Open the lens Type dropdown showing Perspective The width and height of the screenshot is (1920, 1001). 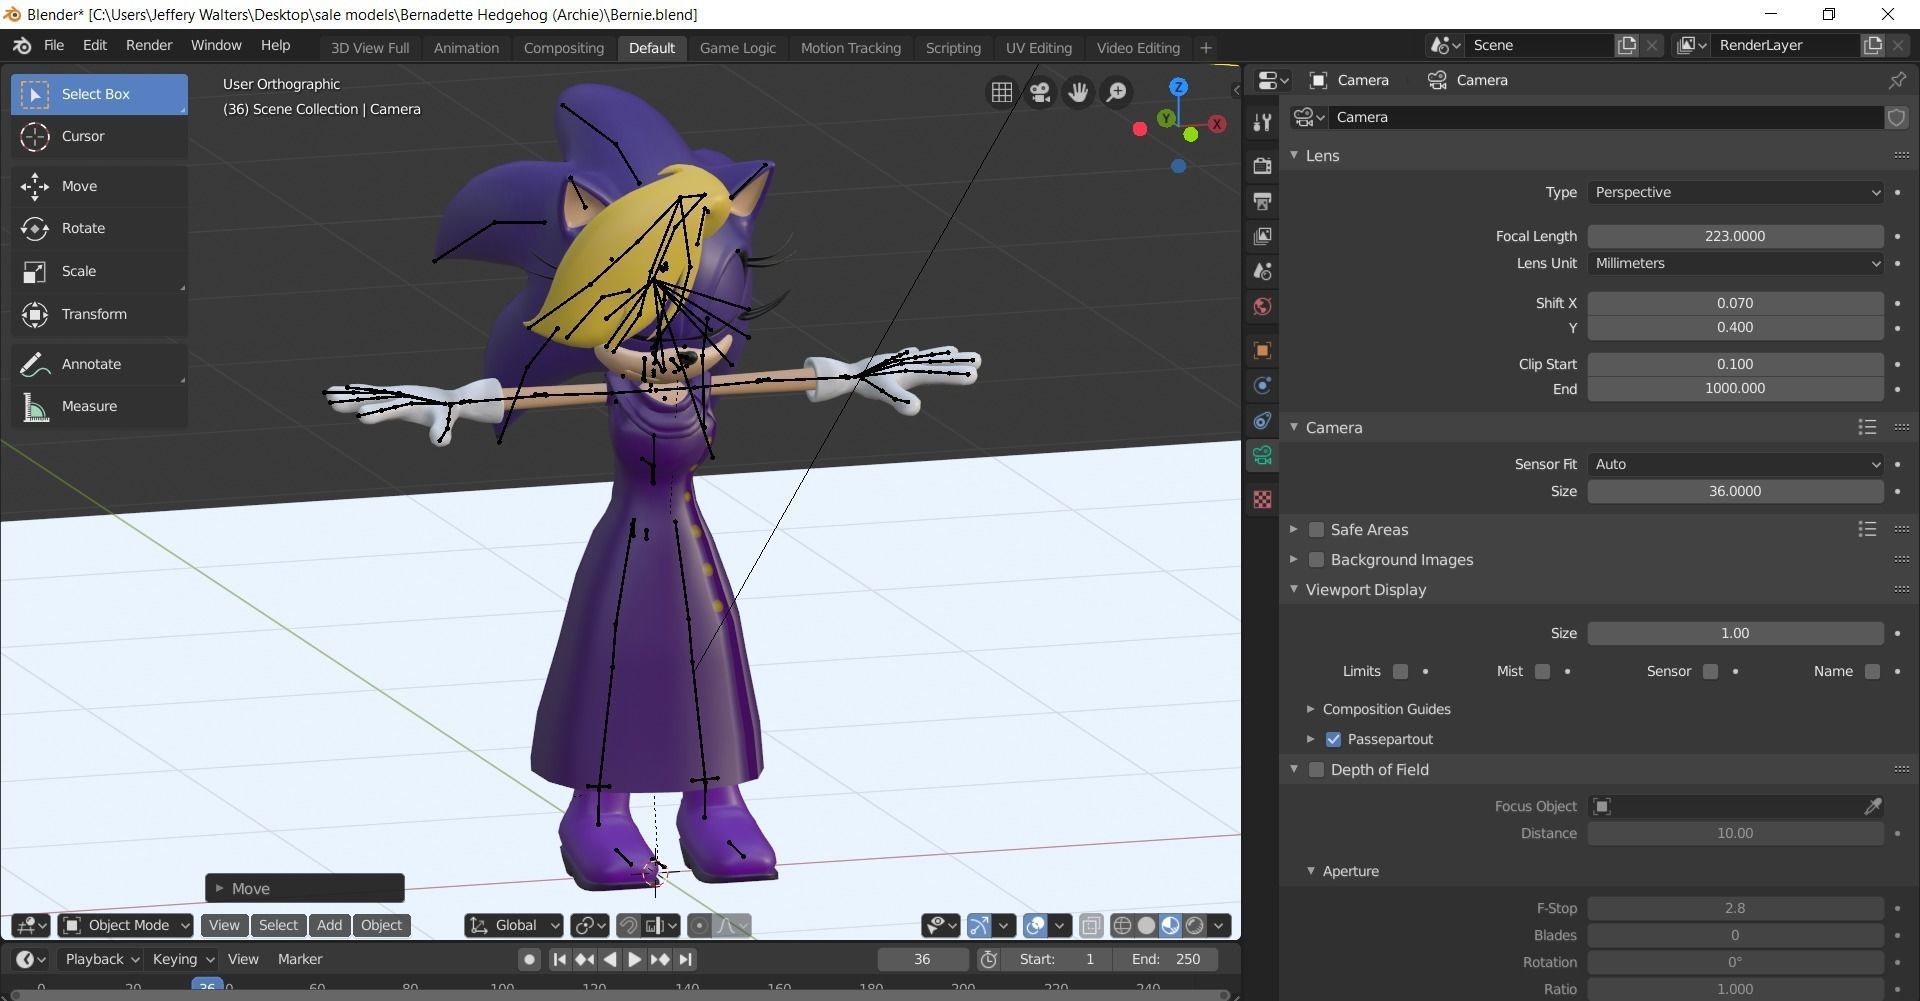tap(1735, 193)
